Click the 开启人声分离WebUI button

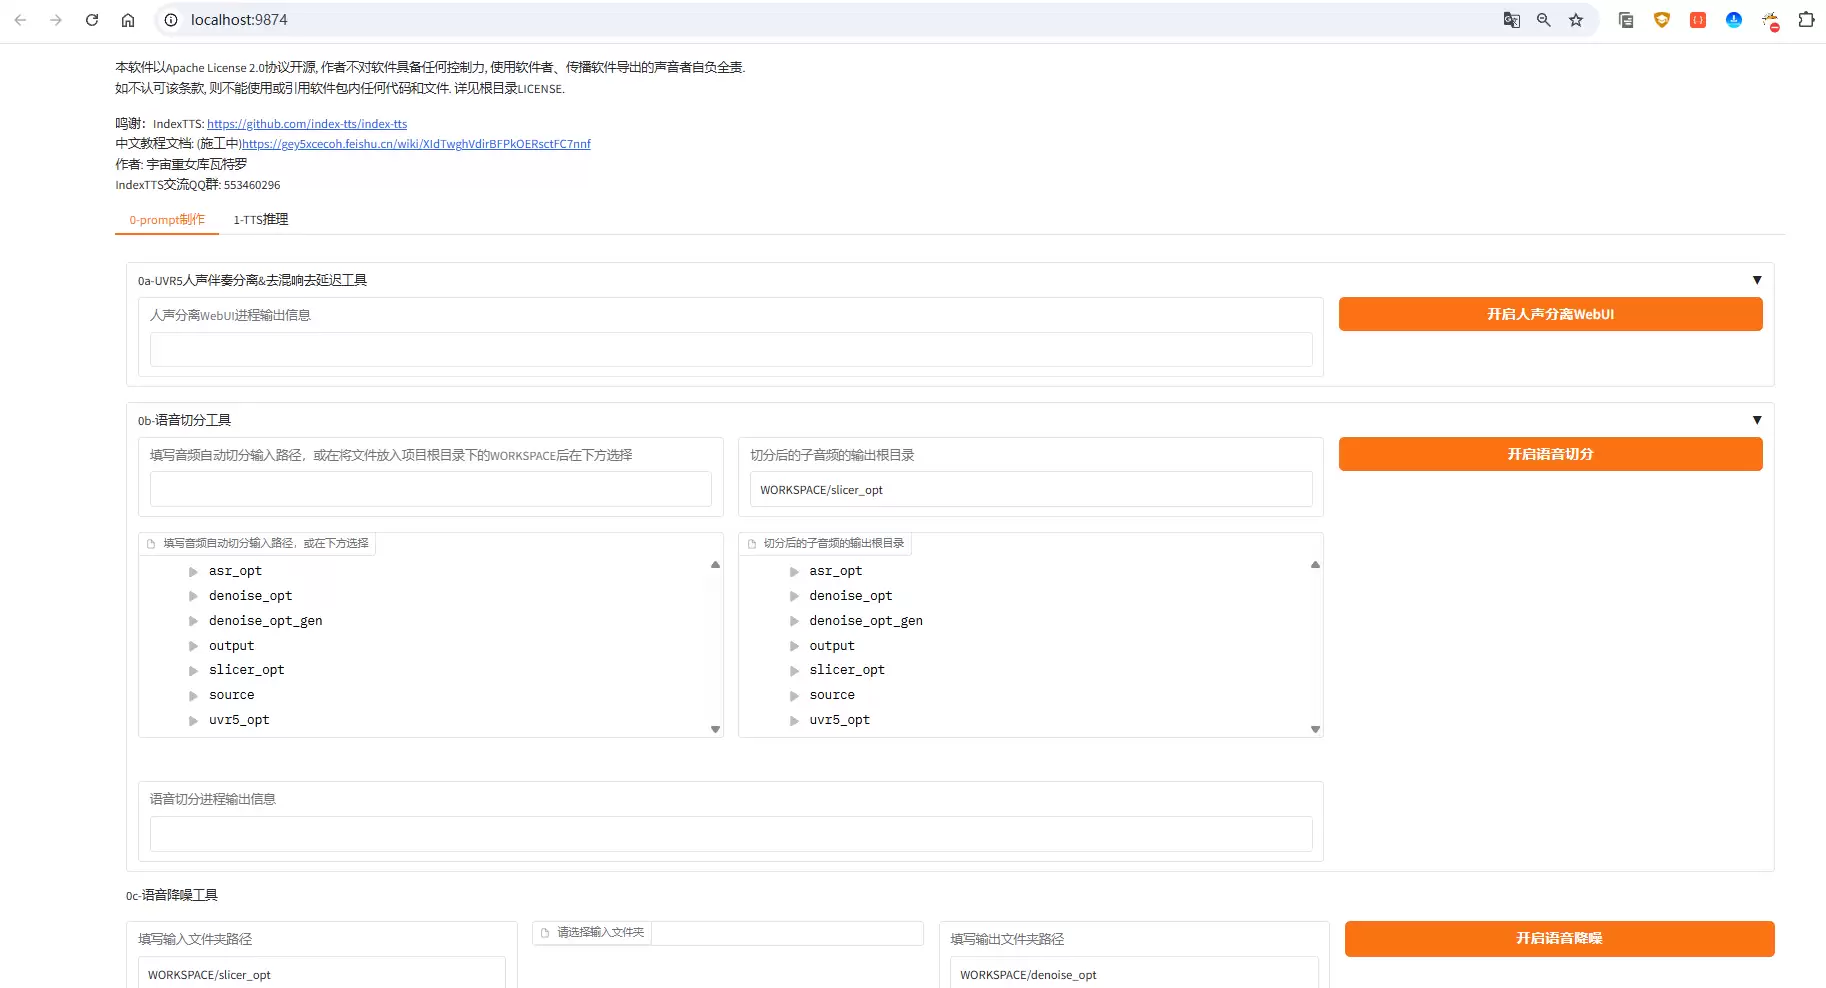[1550, 314]
